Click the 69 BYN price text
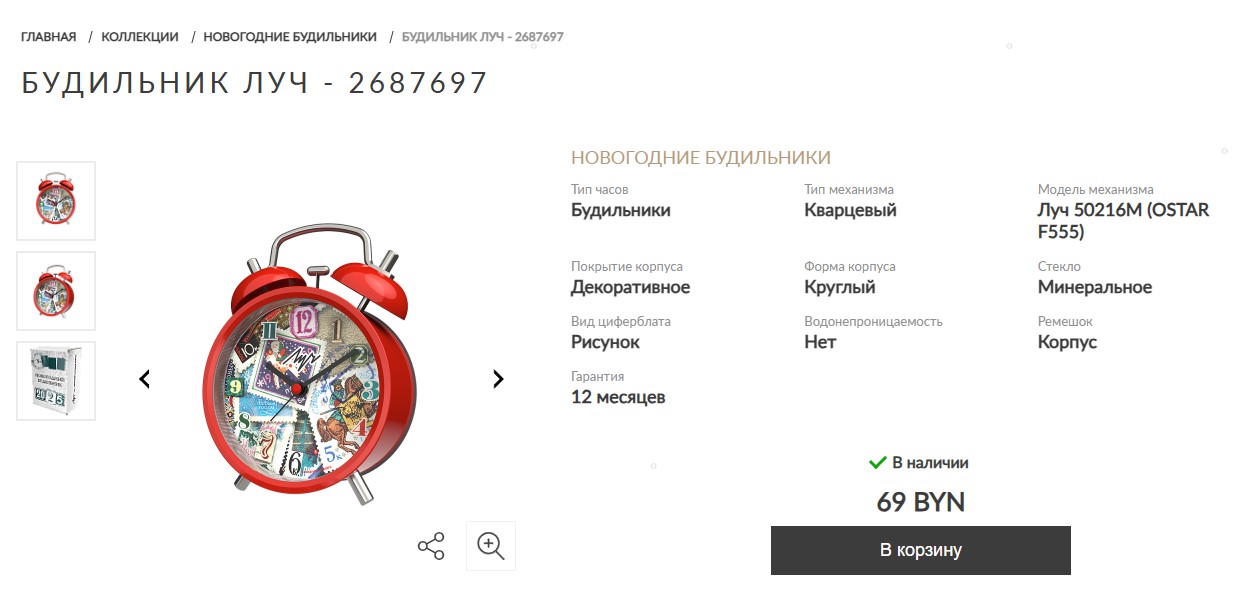Screen dimensions: 1246x594 (x=921, y=502)
